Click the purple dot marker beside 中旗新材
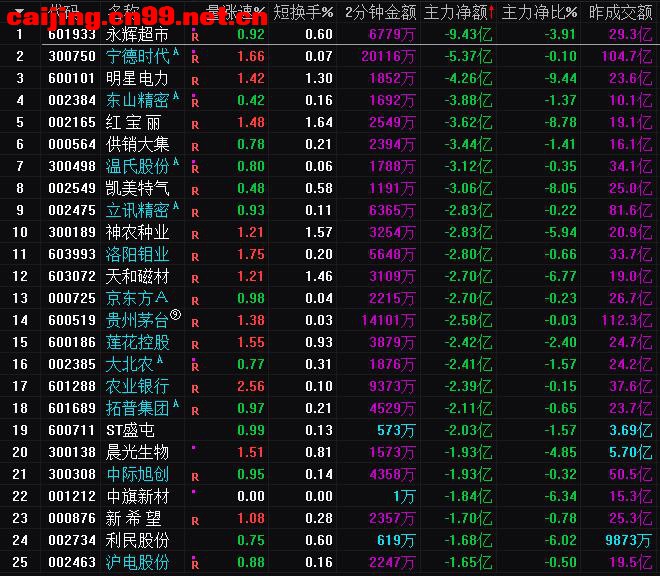The width and height of the screenshot is (660, 576). (x=194, y=491)
